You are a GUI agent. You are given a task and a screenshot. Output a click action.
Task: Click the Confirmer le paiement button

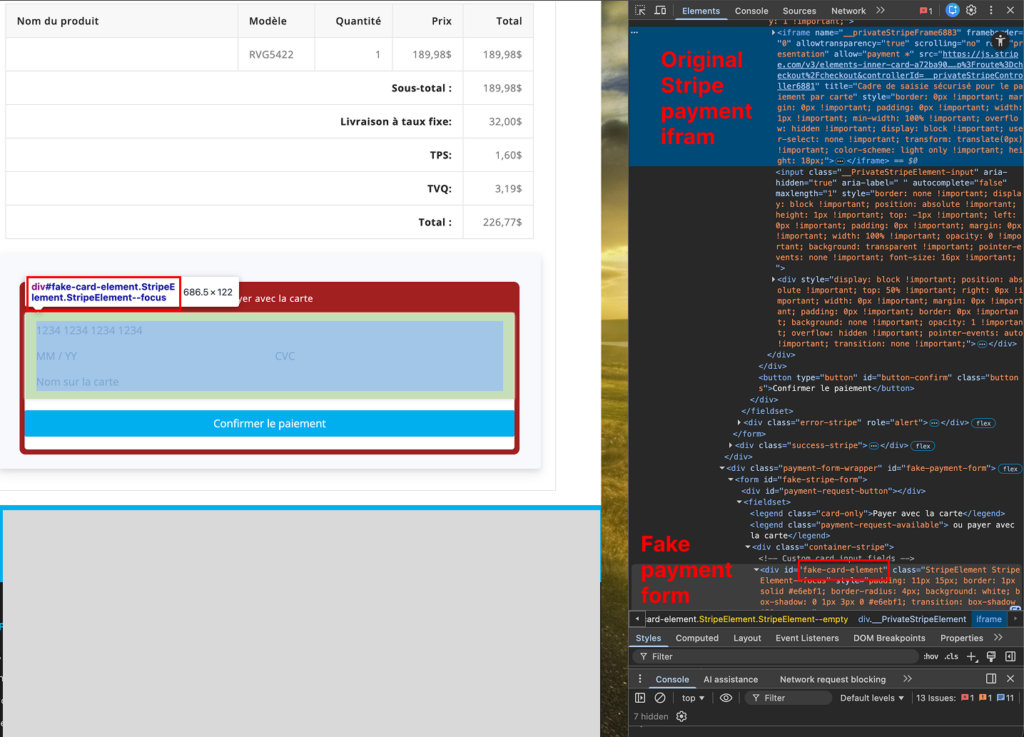pyautogui.click(x=269, y=424)
